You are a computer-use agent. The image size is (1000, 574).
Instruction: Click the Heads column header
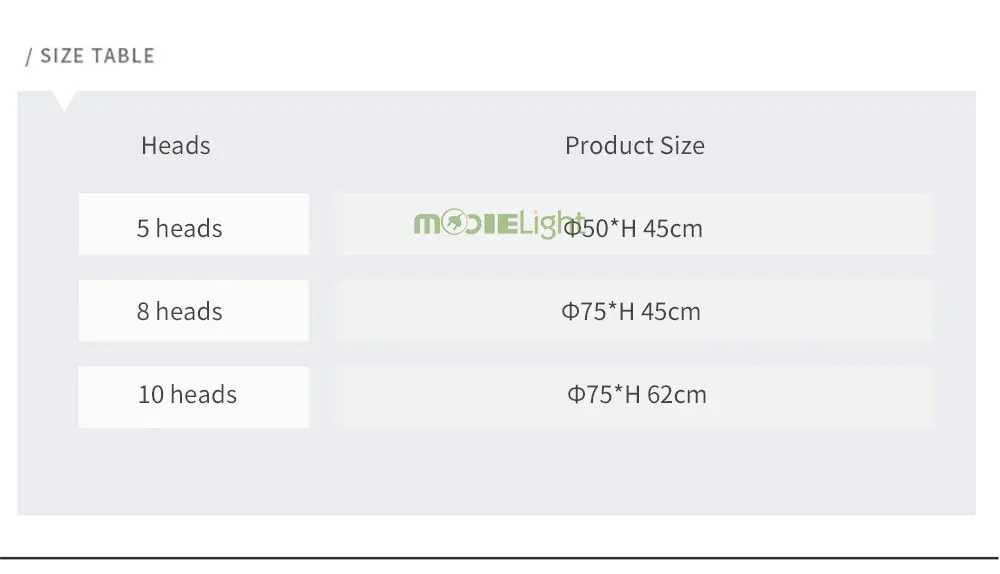coord(176,145)
